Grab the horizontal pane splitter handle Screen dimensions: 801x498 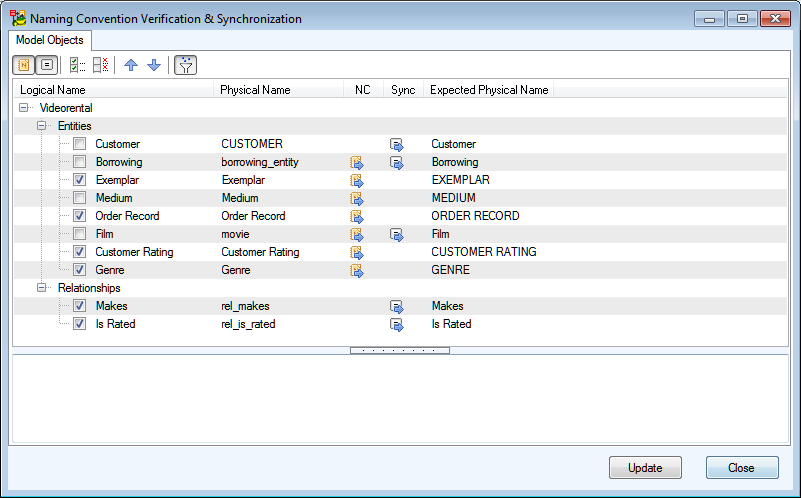point(400,350)
